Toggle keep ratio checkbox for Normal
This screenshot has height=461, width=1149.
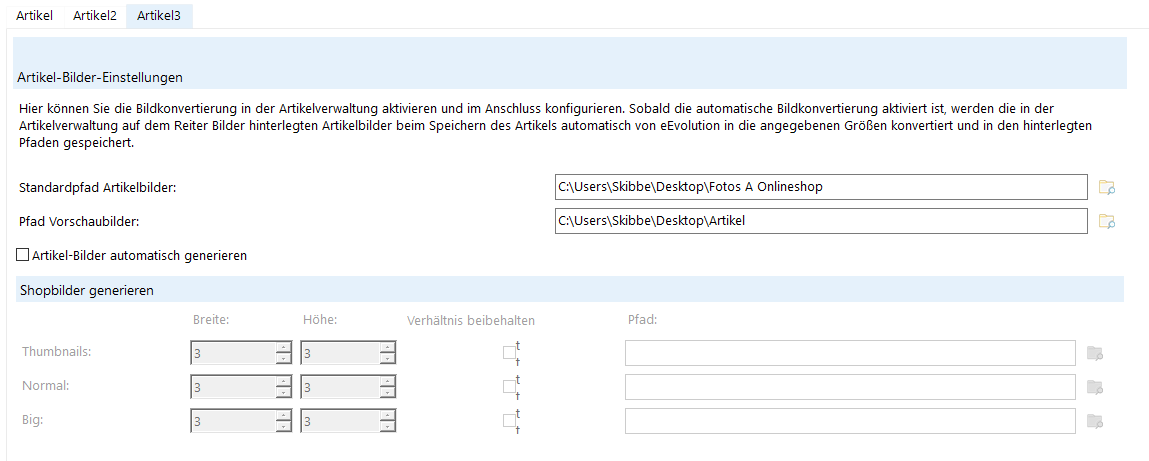[x=509, y=386]
